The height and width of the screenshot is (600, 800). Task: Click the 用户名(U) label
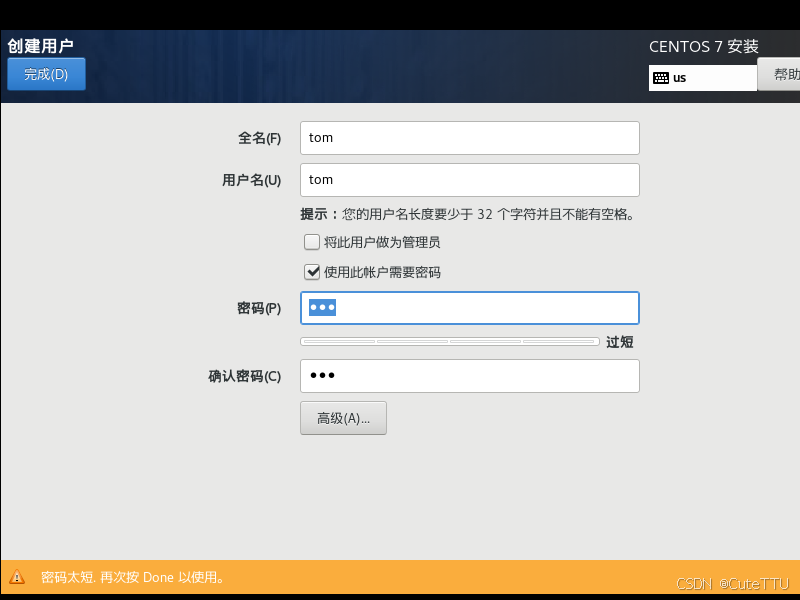tap(251, 180)
